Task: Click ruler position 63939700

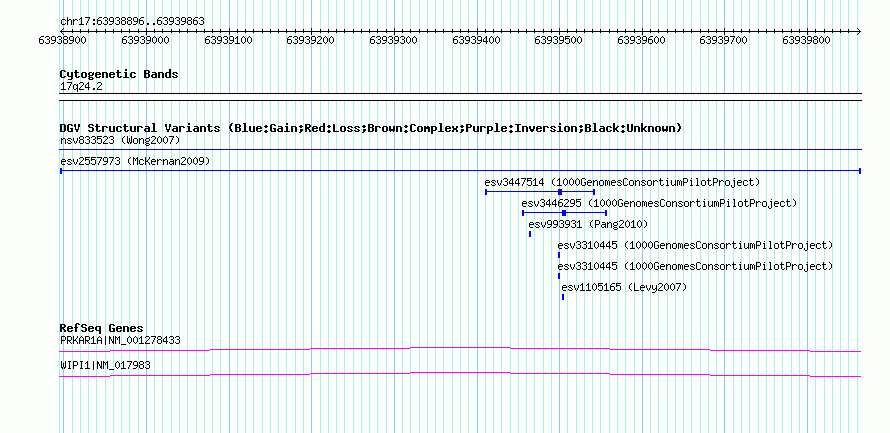Action: pyautogui.click(x=723, y=40)
